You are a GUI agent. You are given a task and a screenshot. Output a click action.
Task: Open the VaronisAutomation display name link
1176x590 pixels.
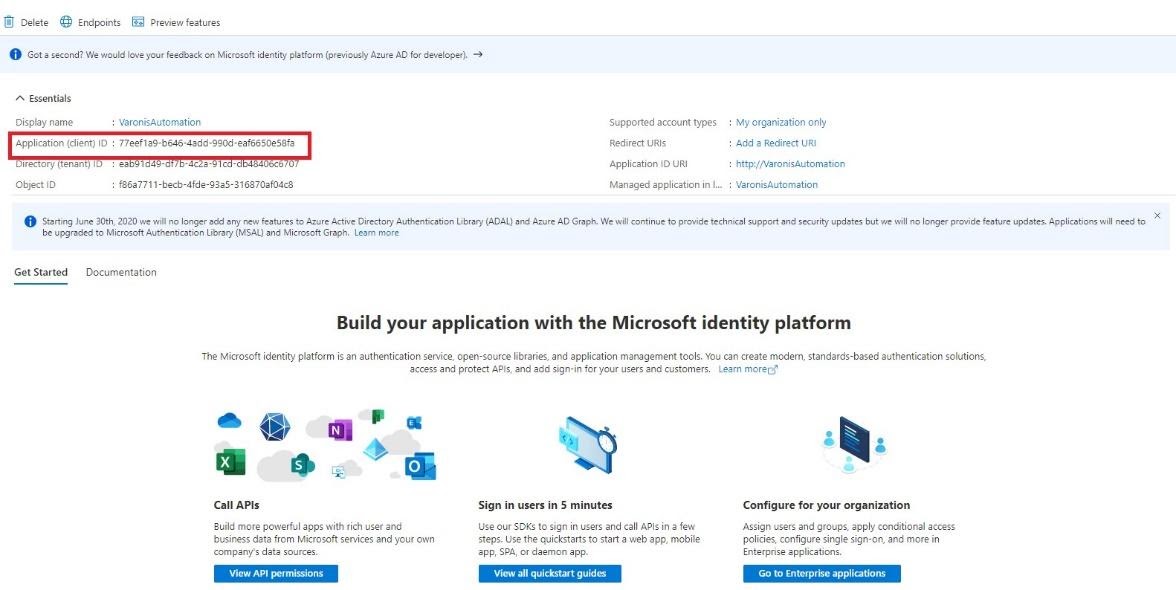[160, 122]
